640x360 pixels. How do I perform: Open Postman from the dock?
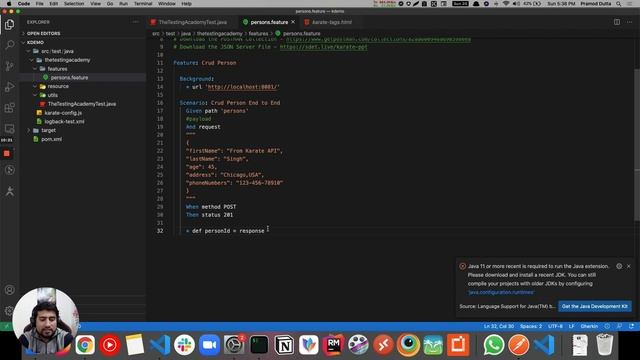coord(519,345)
